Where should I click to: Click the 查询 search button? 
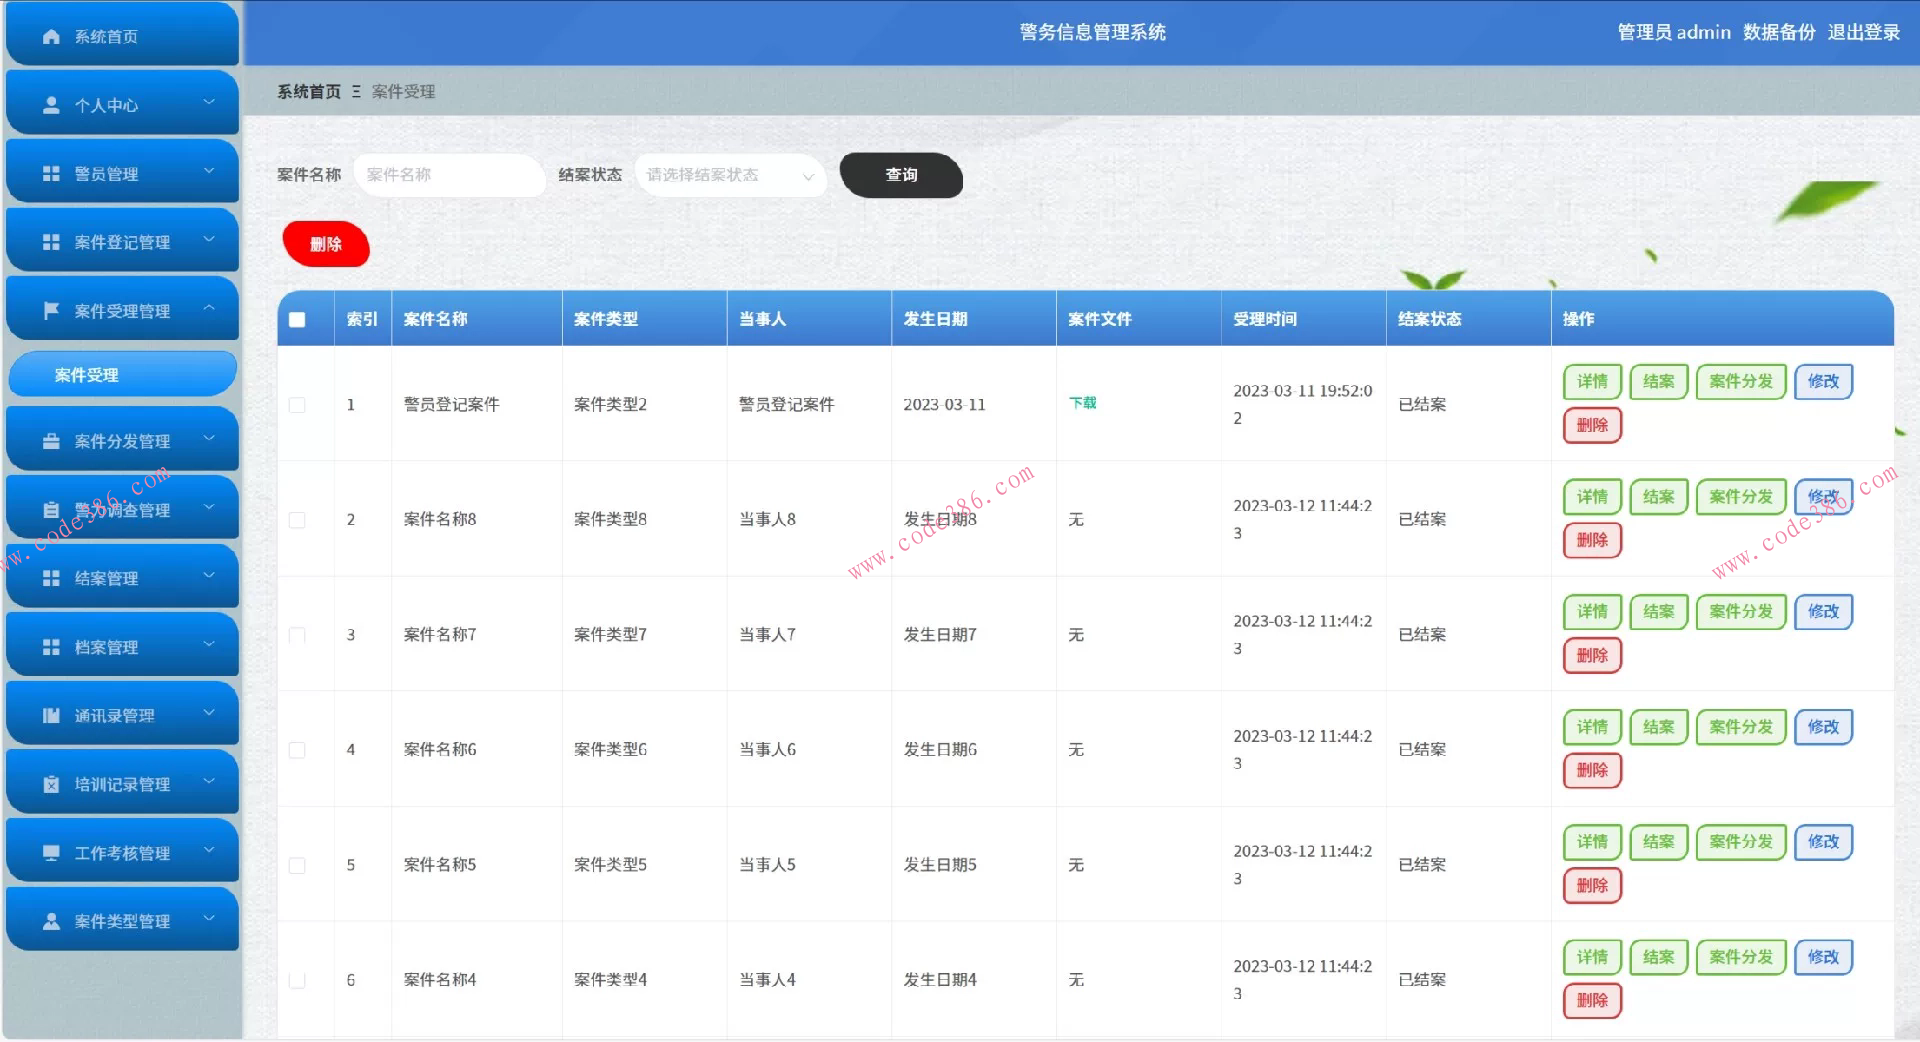click(900, 175)
